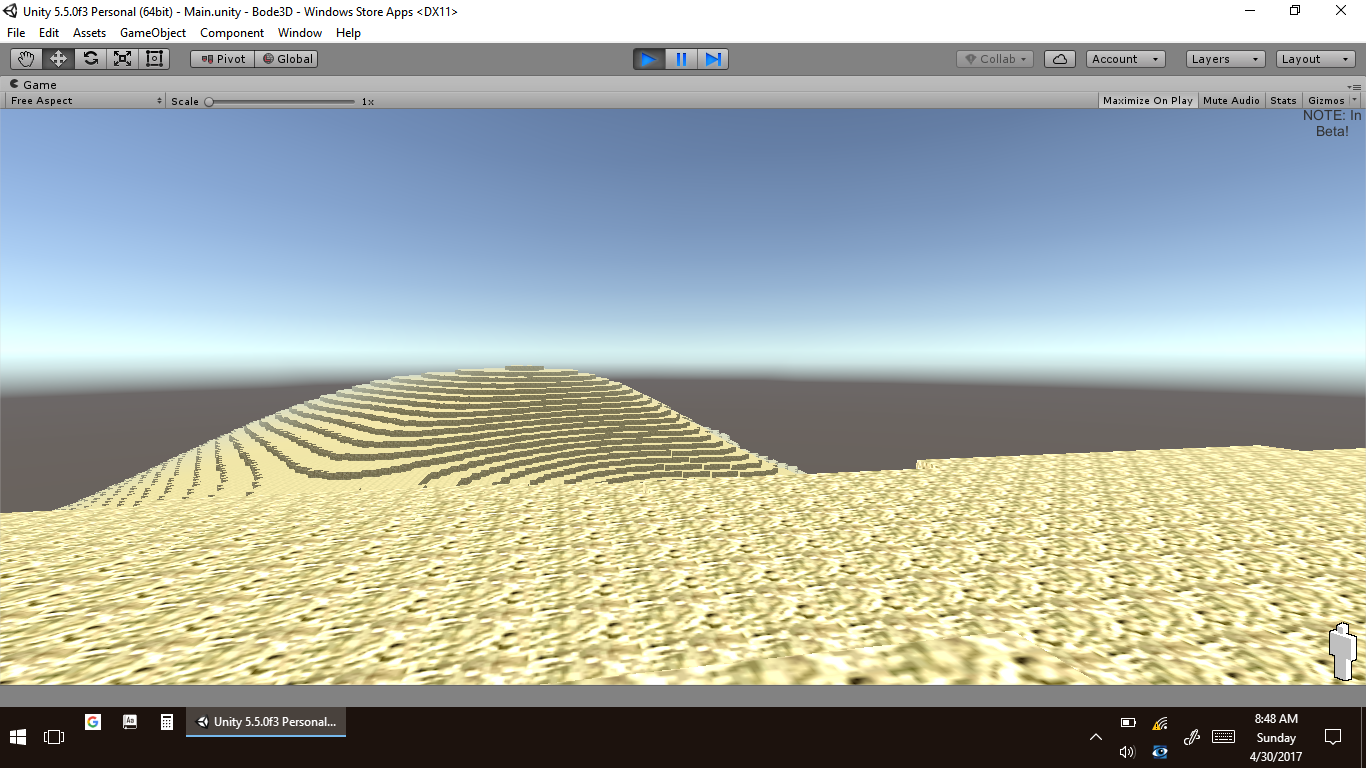1366x768 pixels.
Task: Select the Move (translate) tool
Action: click(58, 59)
